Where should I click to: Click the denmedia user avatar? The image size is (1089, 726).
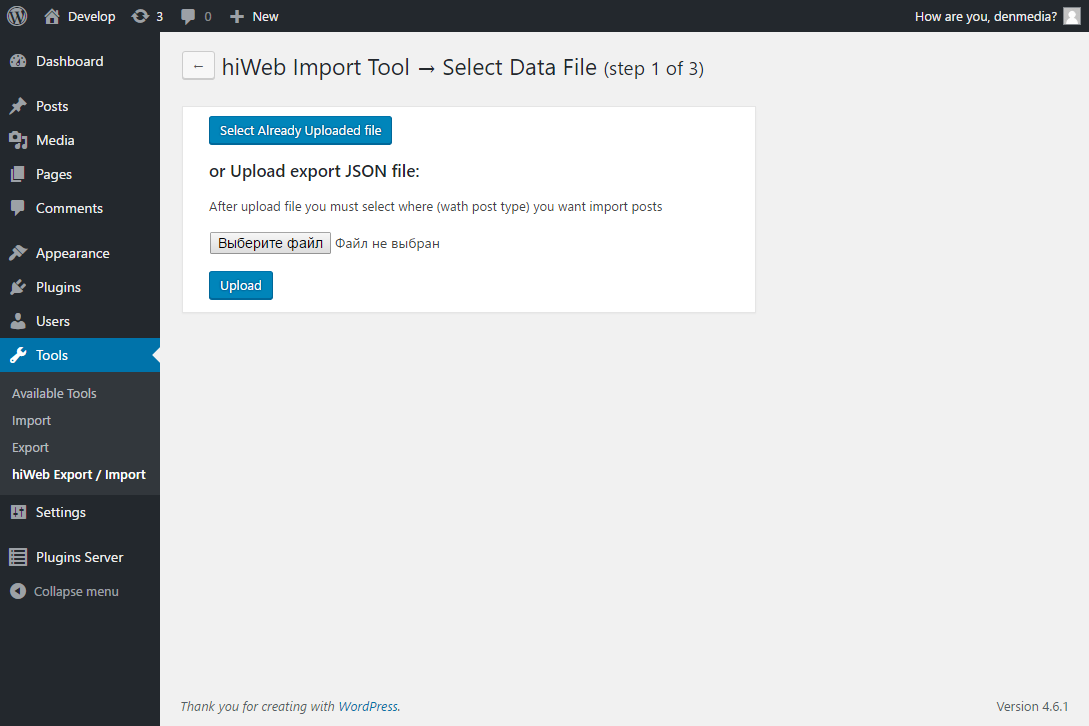(x=1072, y=16)
